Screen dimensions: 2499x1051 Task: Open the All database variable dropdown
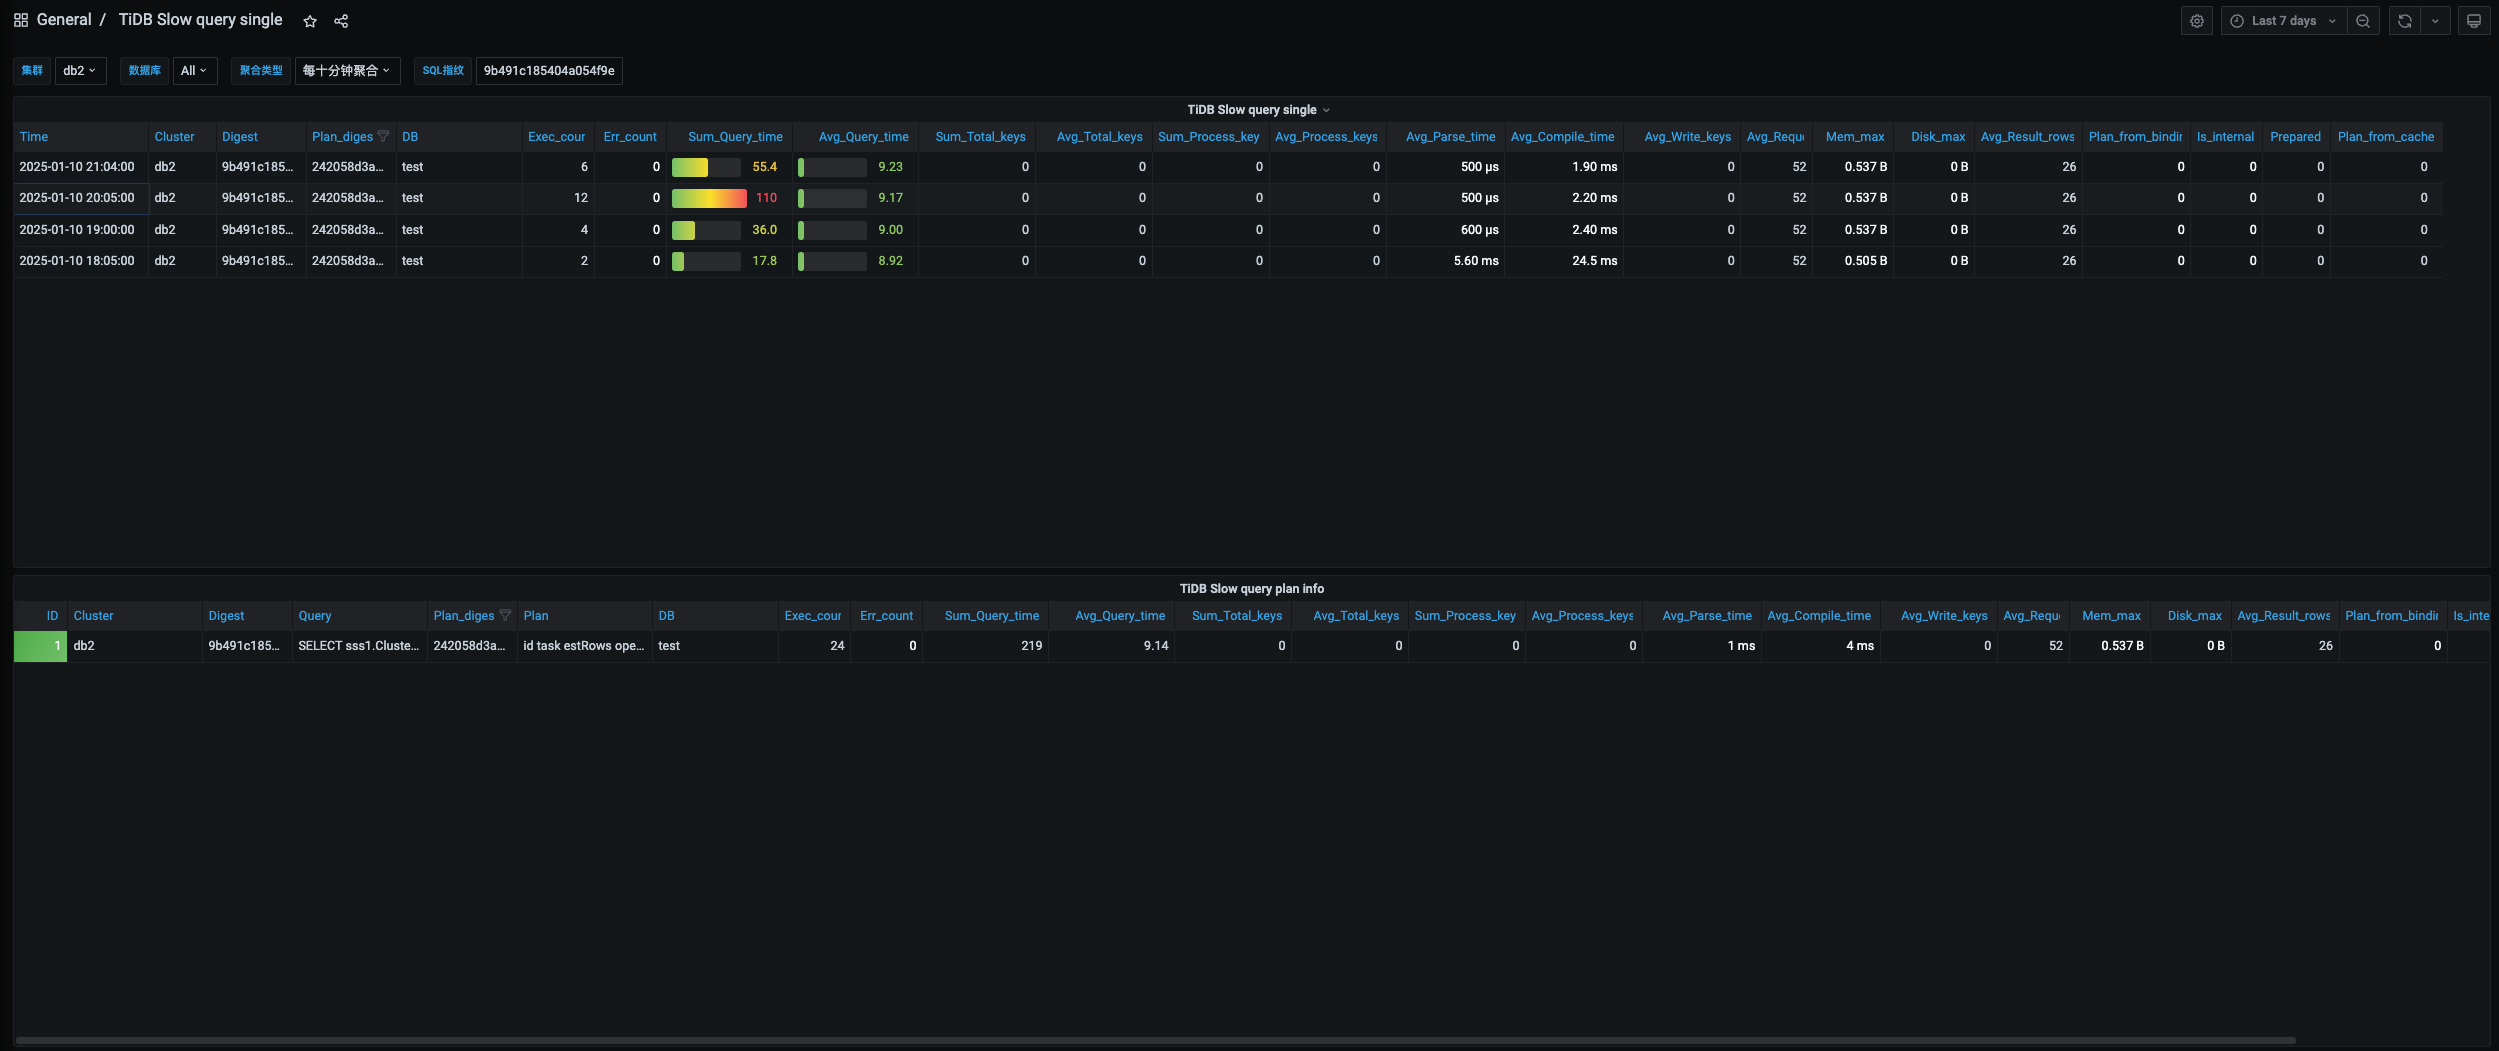pyautogui.click(x=195, y=71)
